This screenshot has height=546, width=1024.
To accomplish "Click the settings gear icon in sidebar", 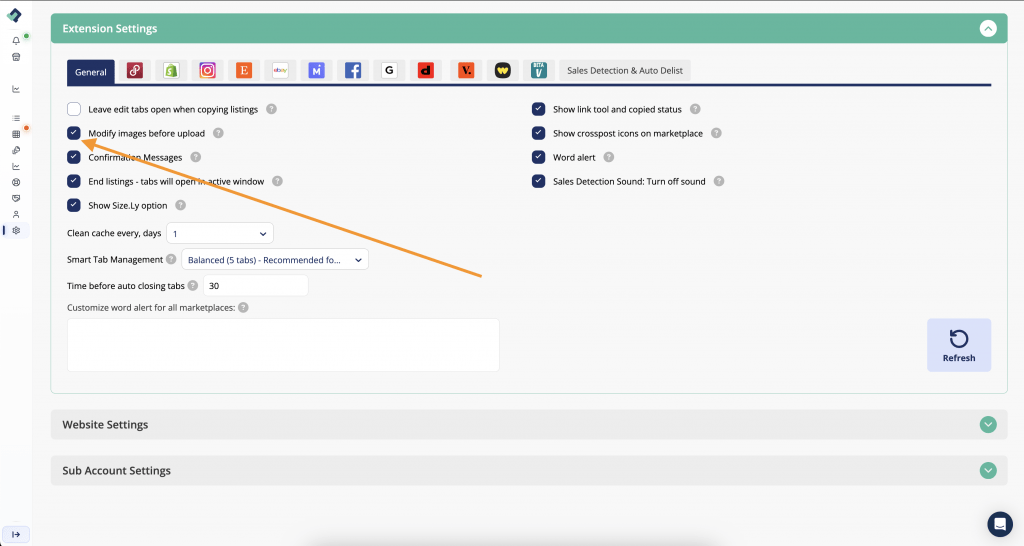I will [16, 231].
